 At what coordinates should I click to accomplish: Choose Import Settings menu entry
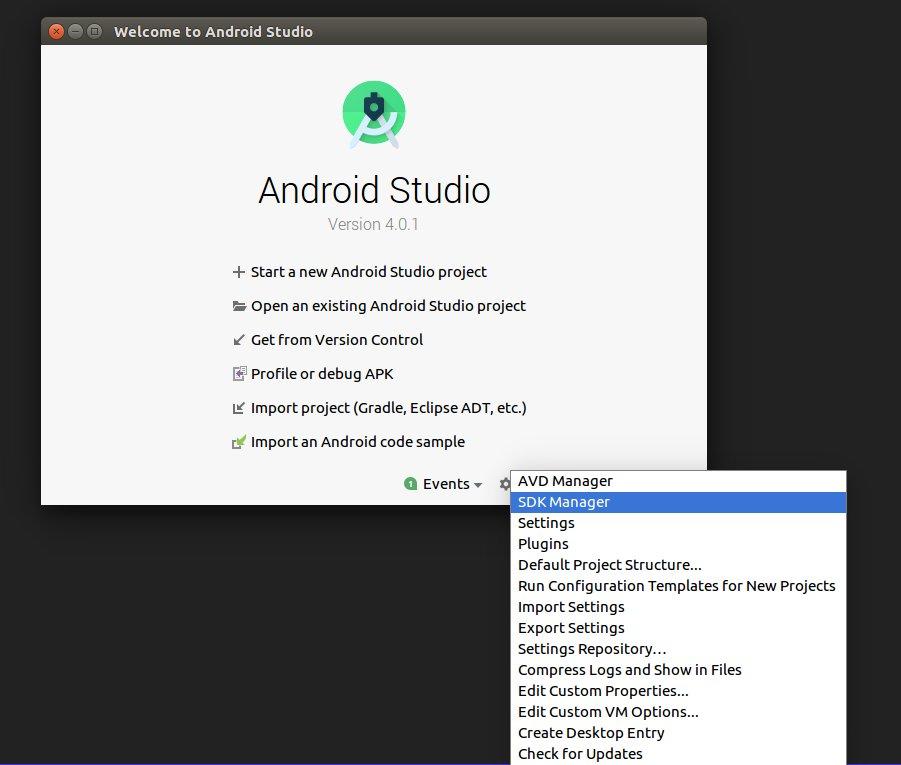[x=678, y=607]
